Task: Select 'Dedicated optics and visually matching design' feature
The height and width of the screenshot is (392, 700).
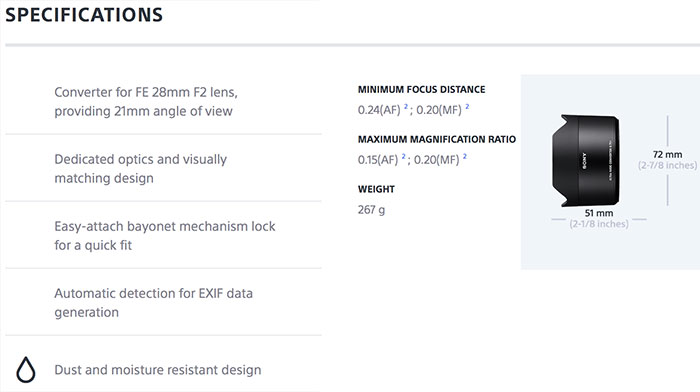Action: point(141,168)
